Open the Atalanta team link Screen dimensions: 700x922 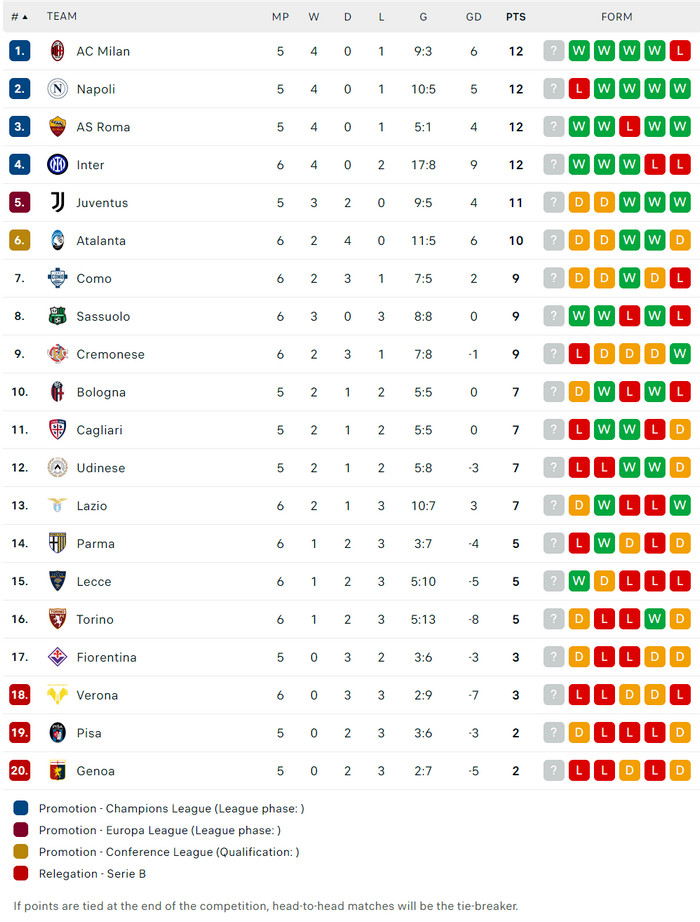101,241
